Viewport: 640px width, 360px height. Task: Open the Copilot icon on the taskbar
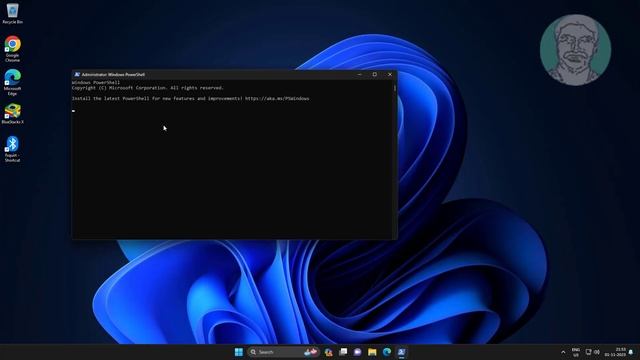(x=329, y=352)
